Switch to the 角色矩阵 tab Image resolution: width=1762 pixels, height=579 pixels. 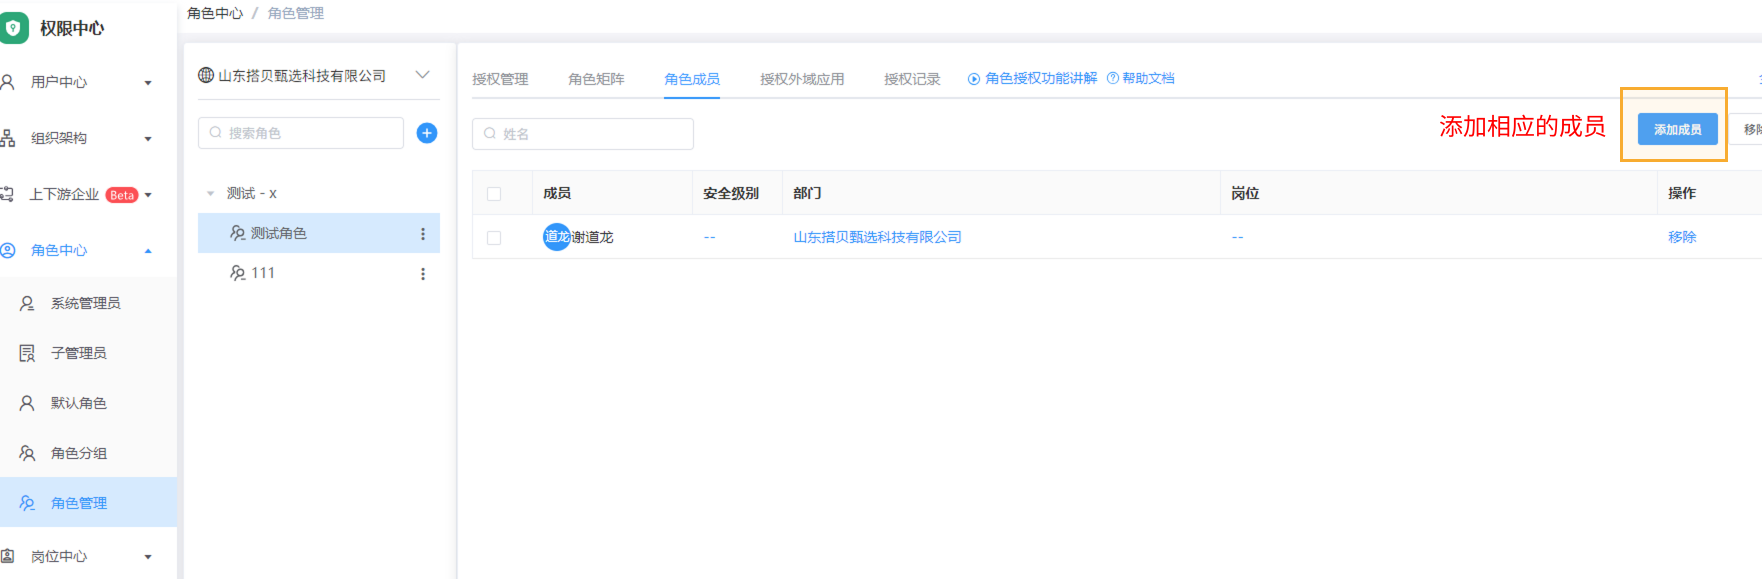point(596,79)
